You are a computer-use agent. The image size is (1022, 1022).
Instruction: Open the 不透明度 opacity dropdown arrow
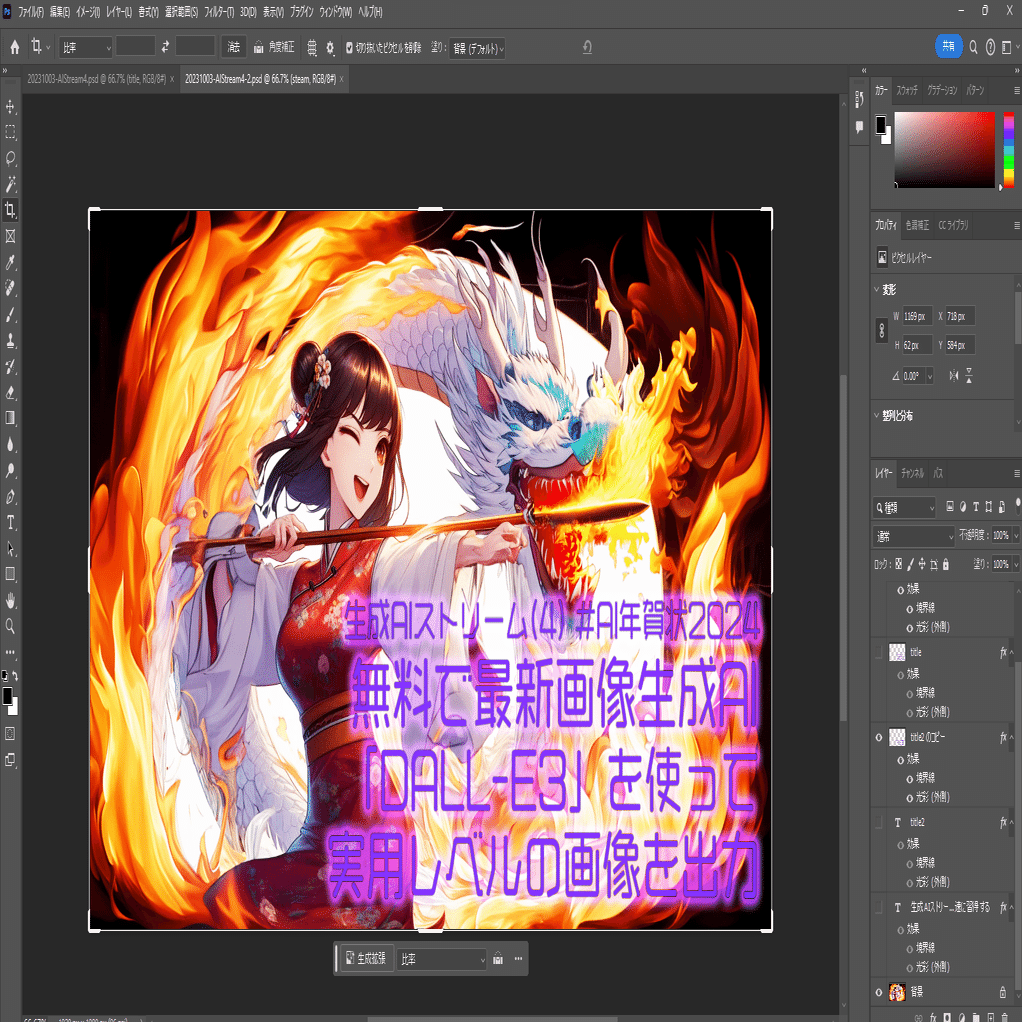point(1015,536)
